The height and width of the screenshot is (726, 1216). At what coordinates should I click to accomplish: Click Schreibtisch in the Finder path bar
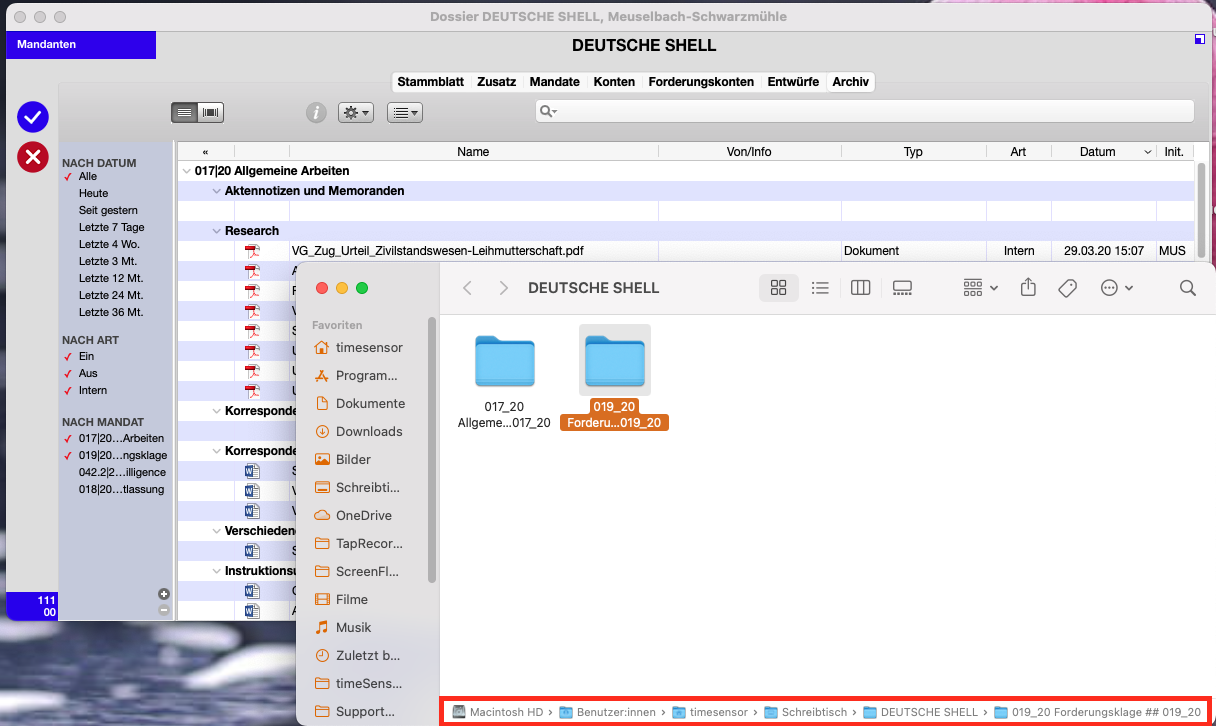click(806, 712)
